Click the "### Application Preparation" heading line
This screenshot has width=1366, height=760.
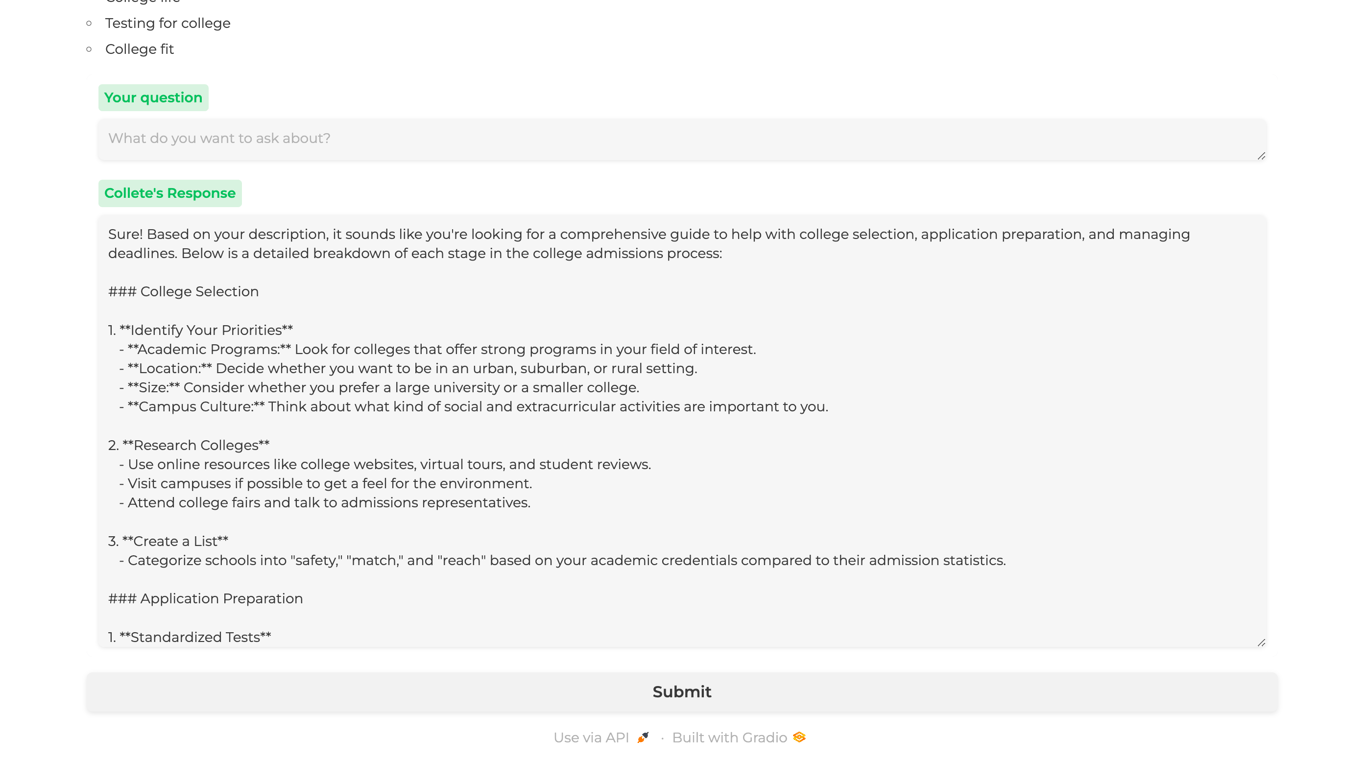tap(205, 599)
